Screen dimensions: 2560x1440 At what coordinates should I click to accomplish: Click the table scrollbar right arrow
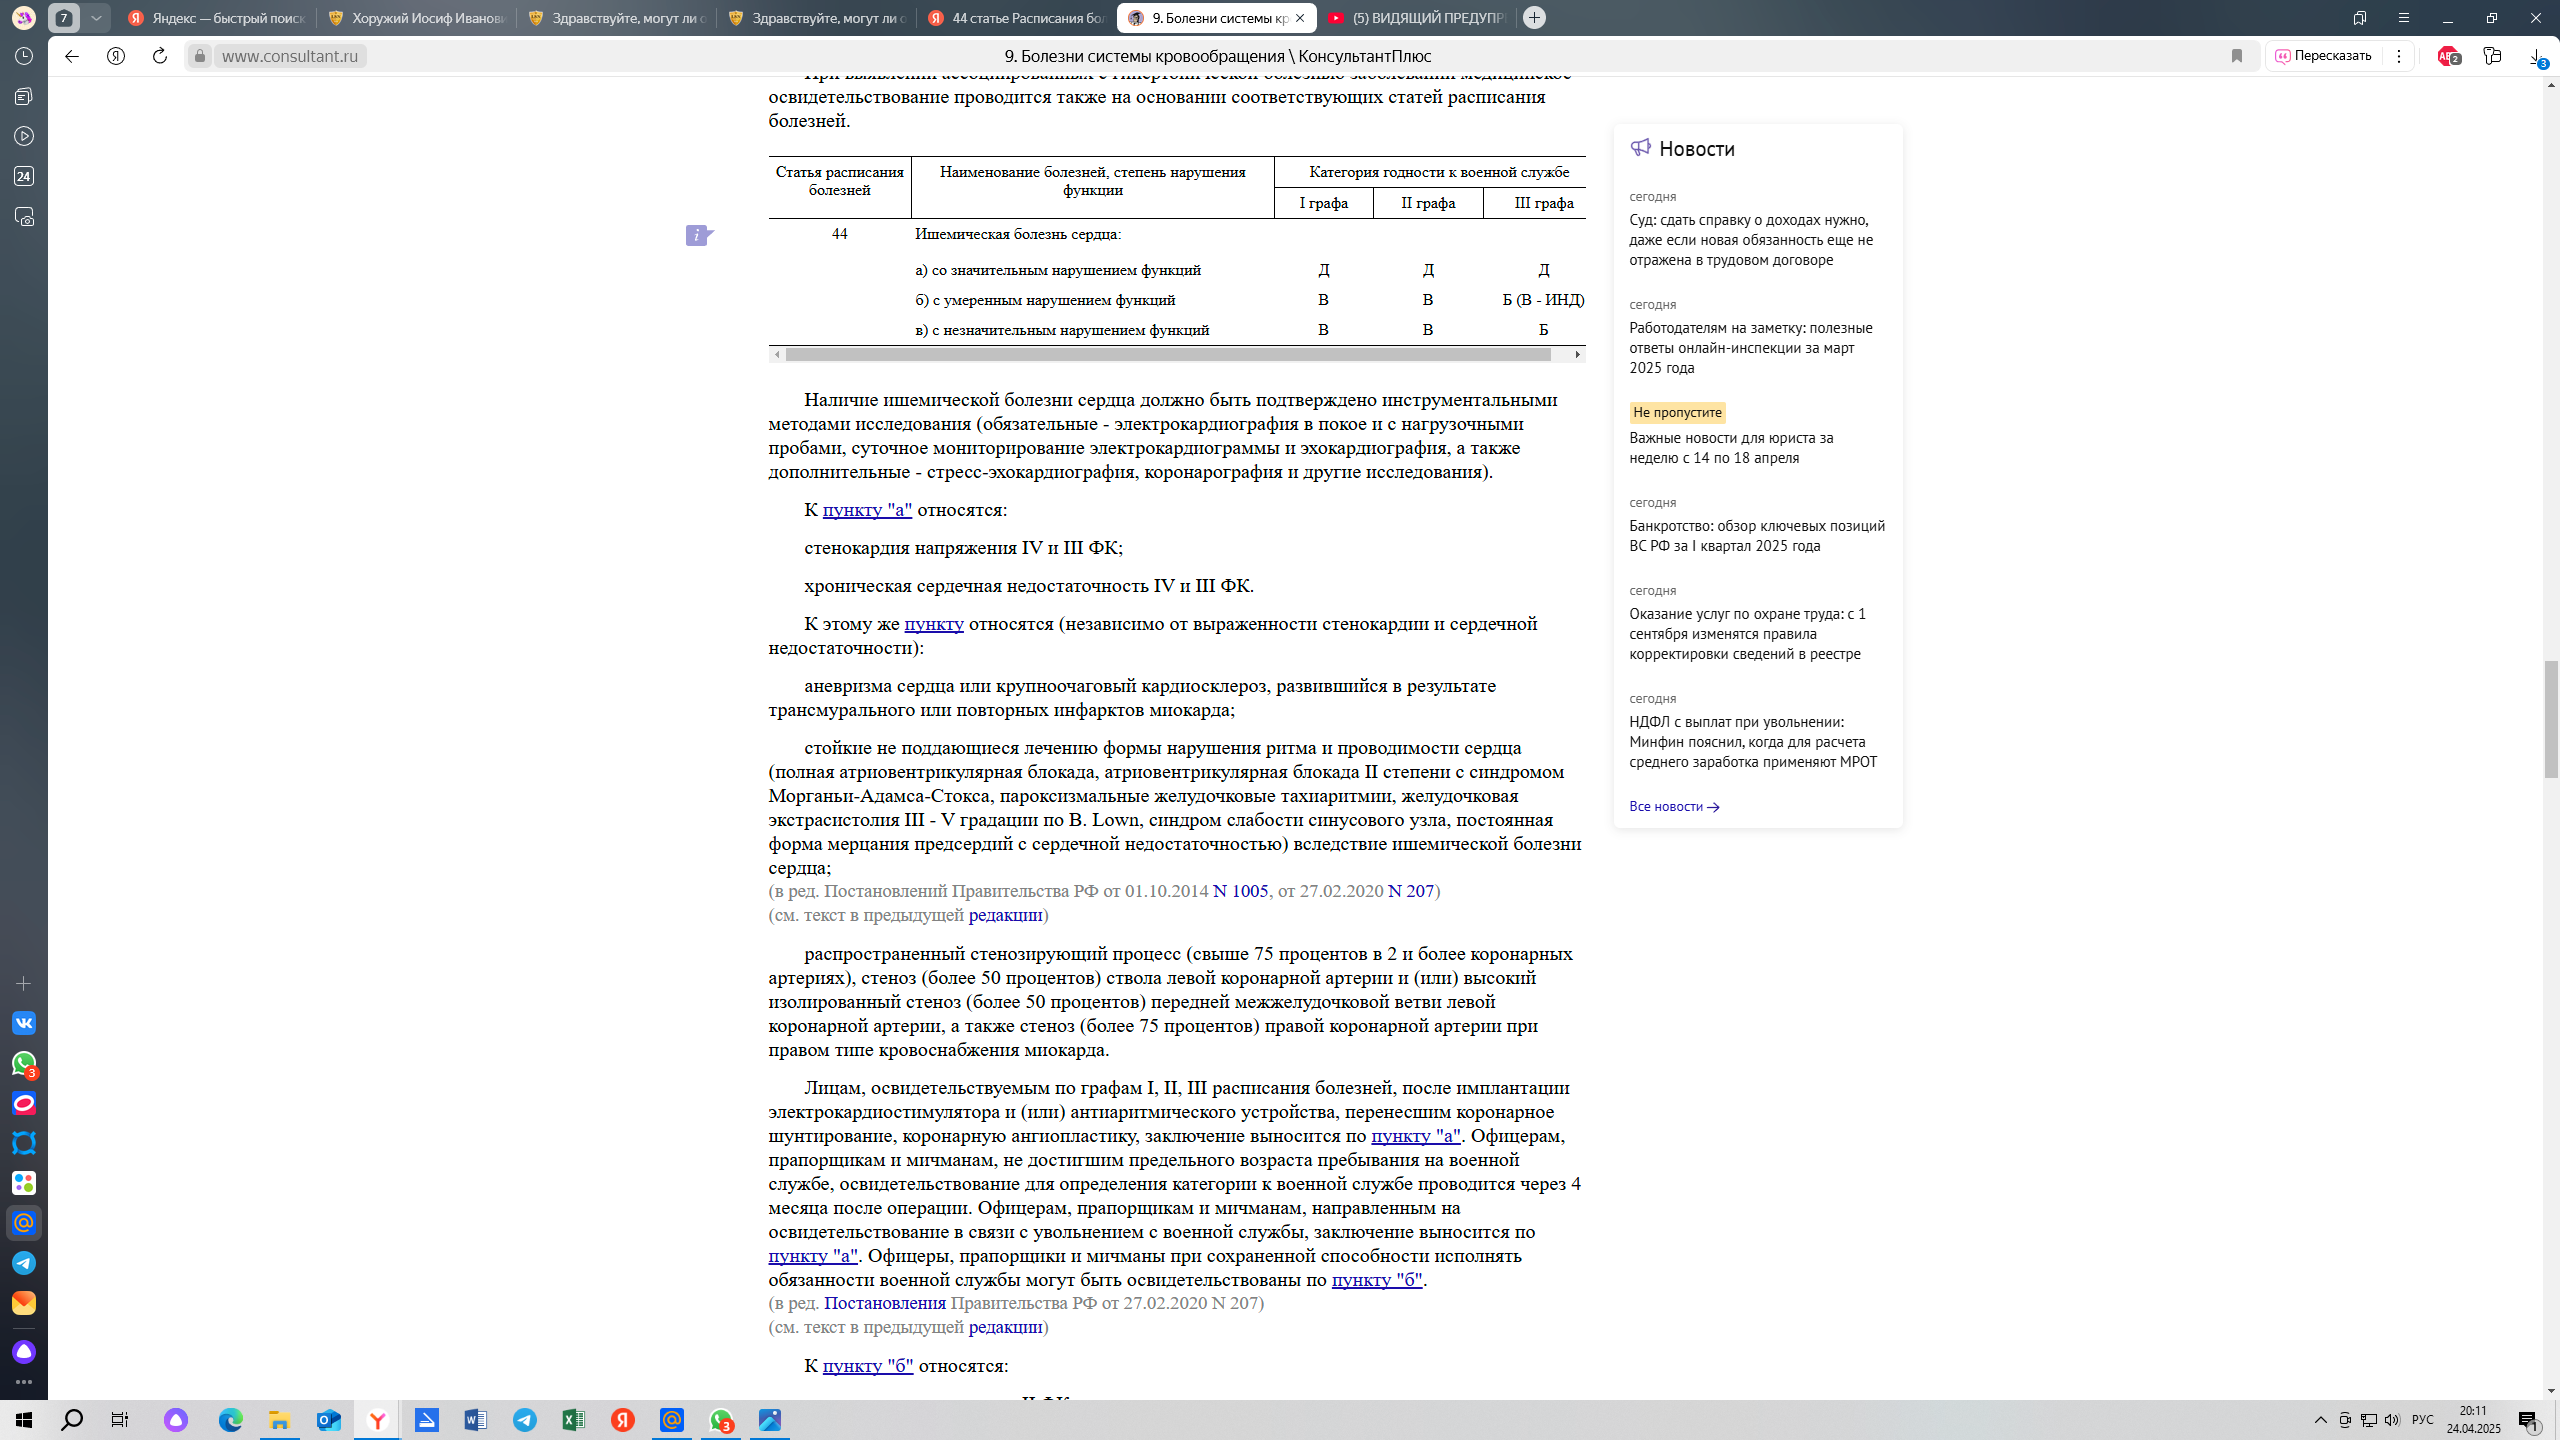click(1578, 355)
